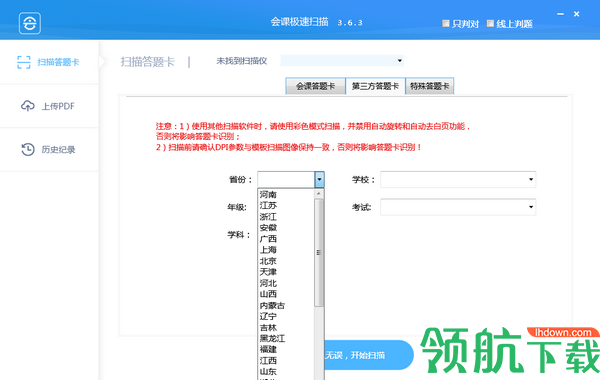Image resolution: width=600 pixels, height=380 pixels.
Task: Click the cloud upload PDF icon
Action: [28, 106]
